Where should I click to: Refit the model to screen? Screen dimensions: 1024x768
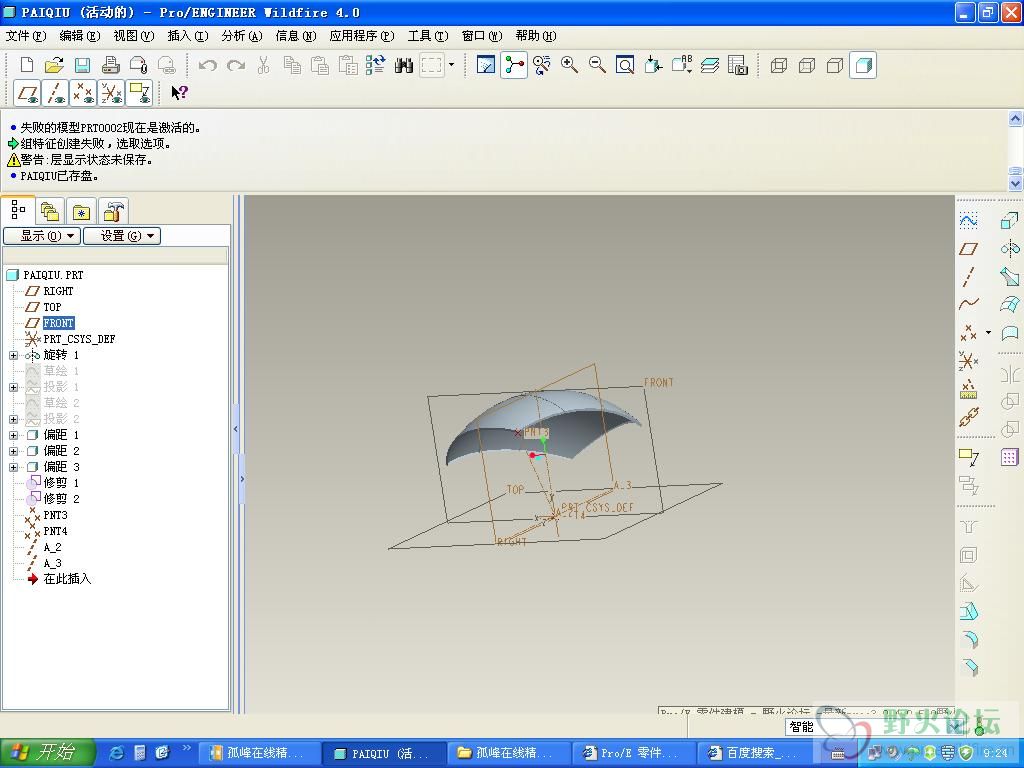[625, 65]
